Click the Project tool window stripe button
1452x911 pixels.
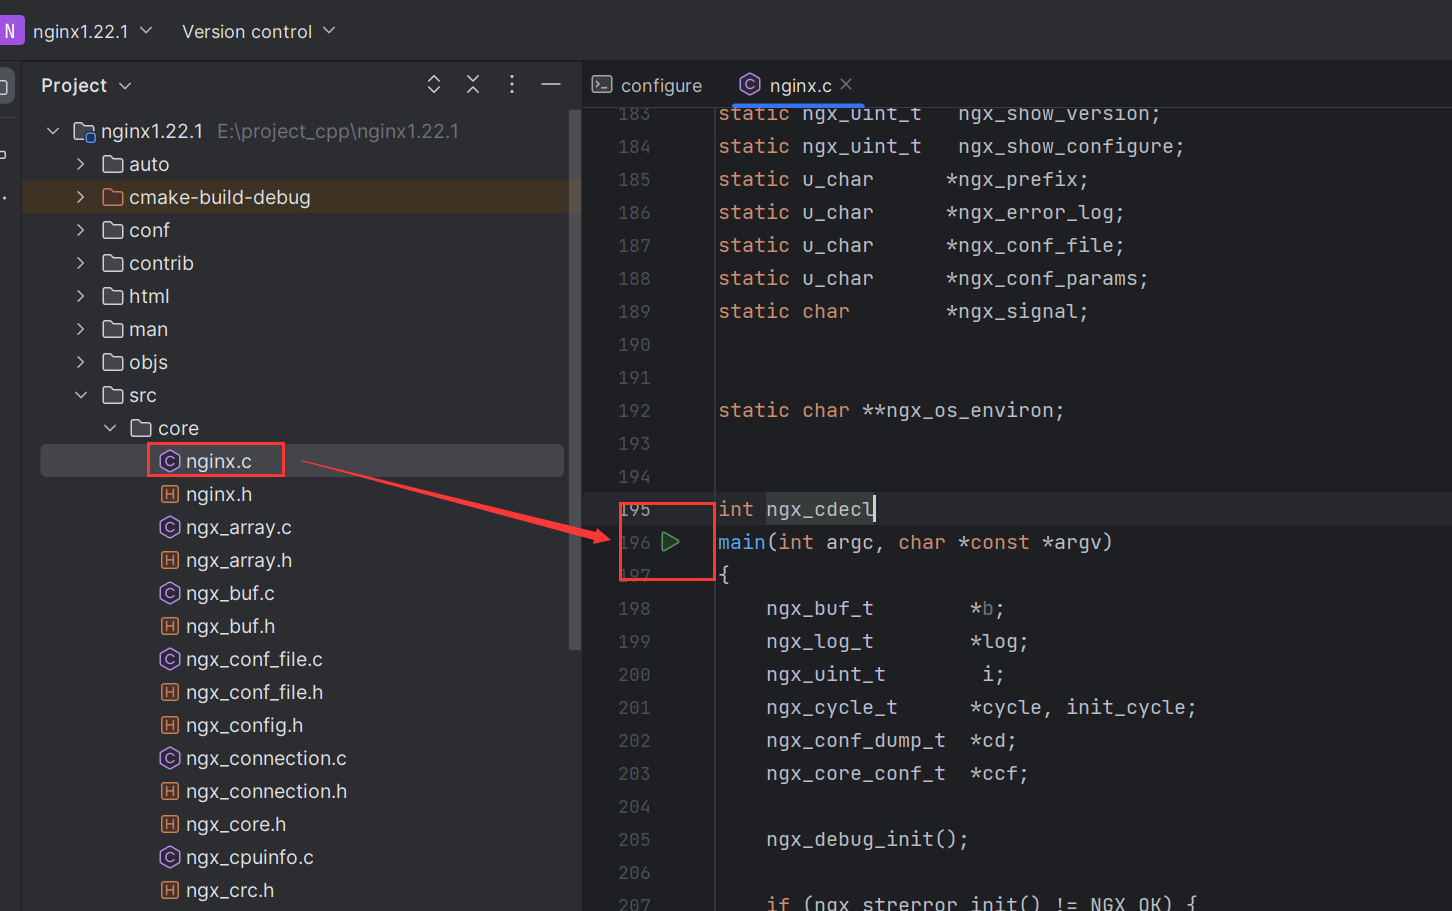pyautogui.click(x=5, y=86)
